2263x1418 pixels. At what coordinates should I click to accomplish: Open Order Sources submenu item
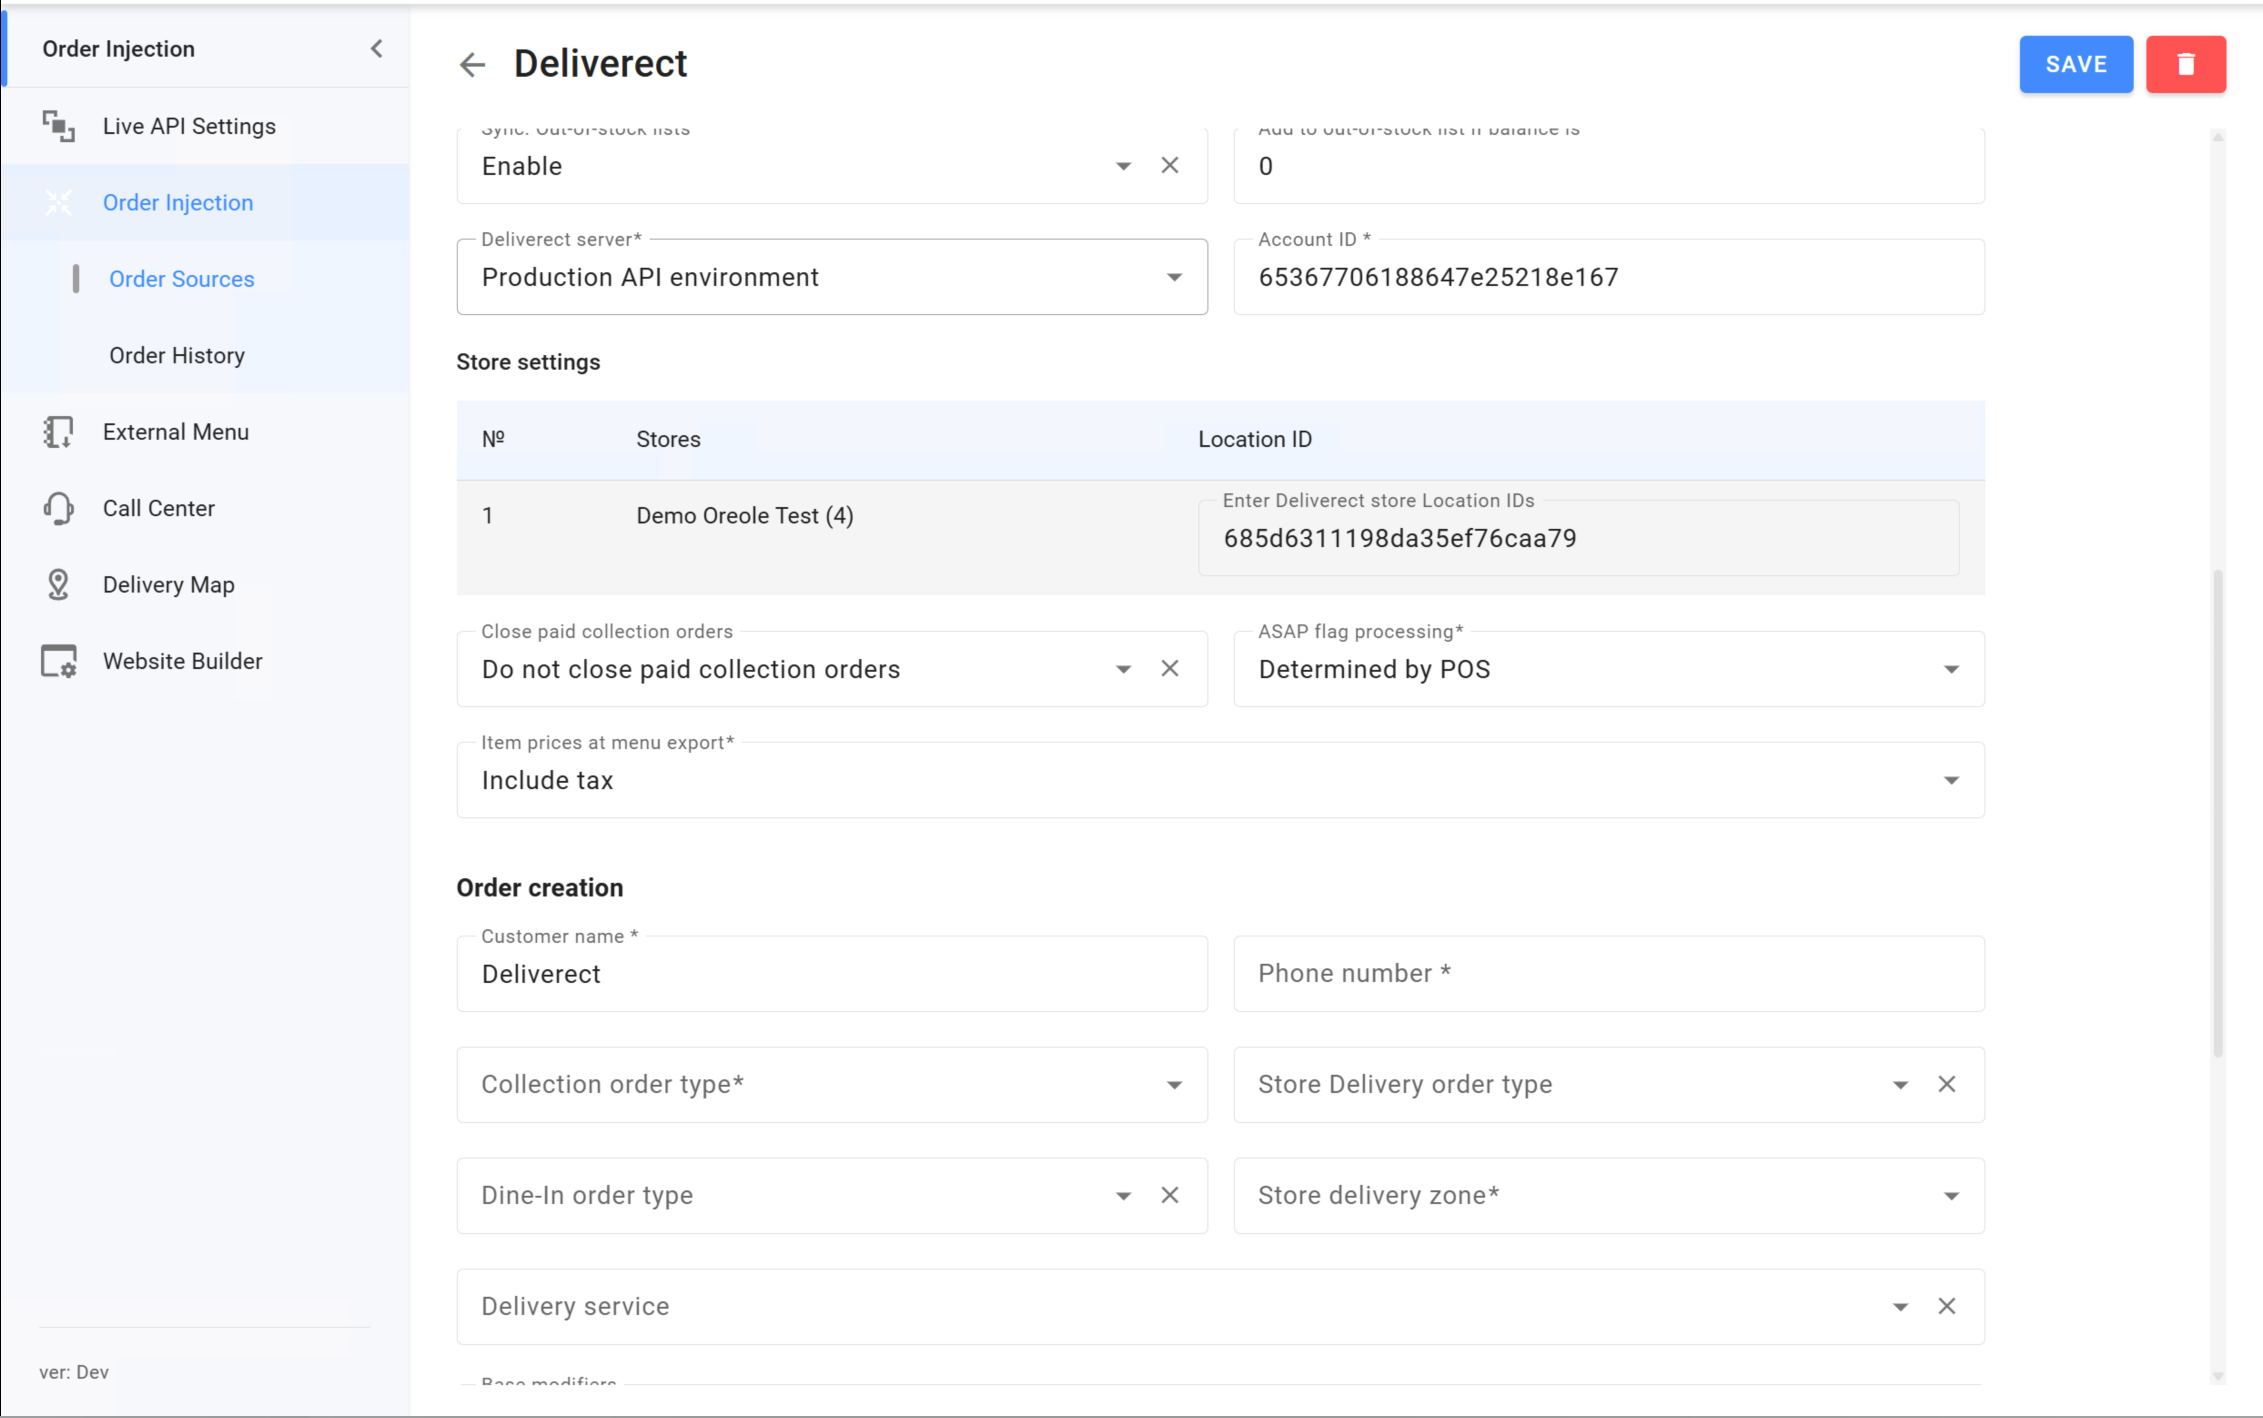point(205,279)
